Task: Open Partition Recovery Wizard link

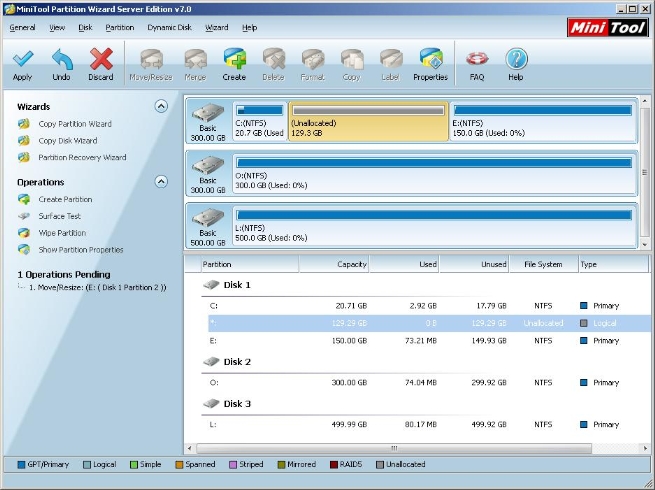Action: [82, 157]
